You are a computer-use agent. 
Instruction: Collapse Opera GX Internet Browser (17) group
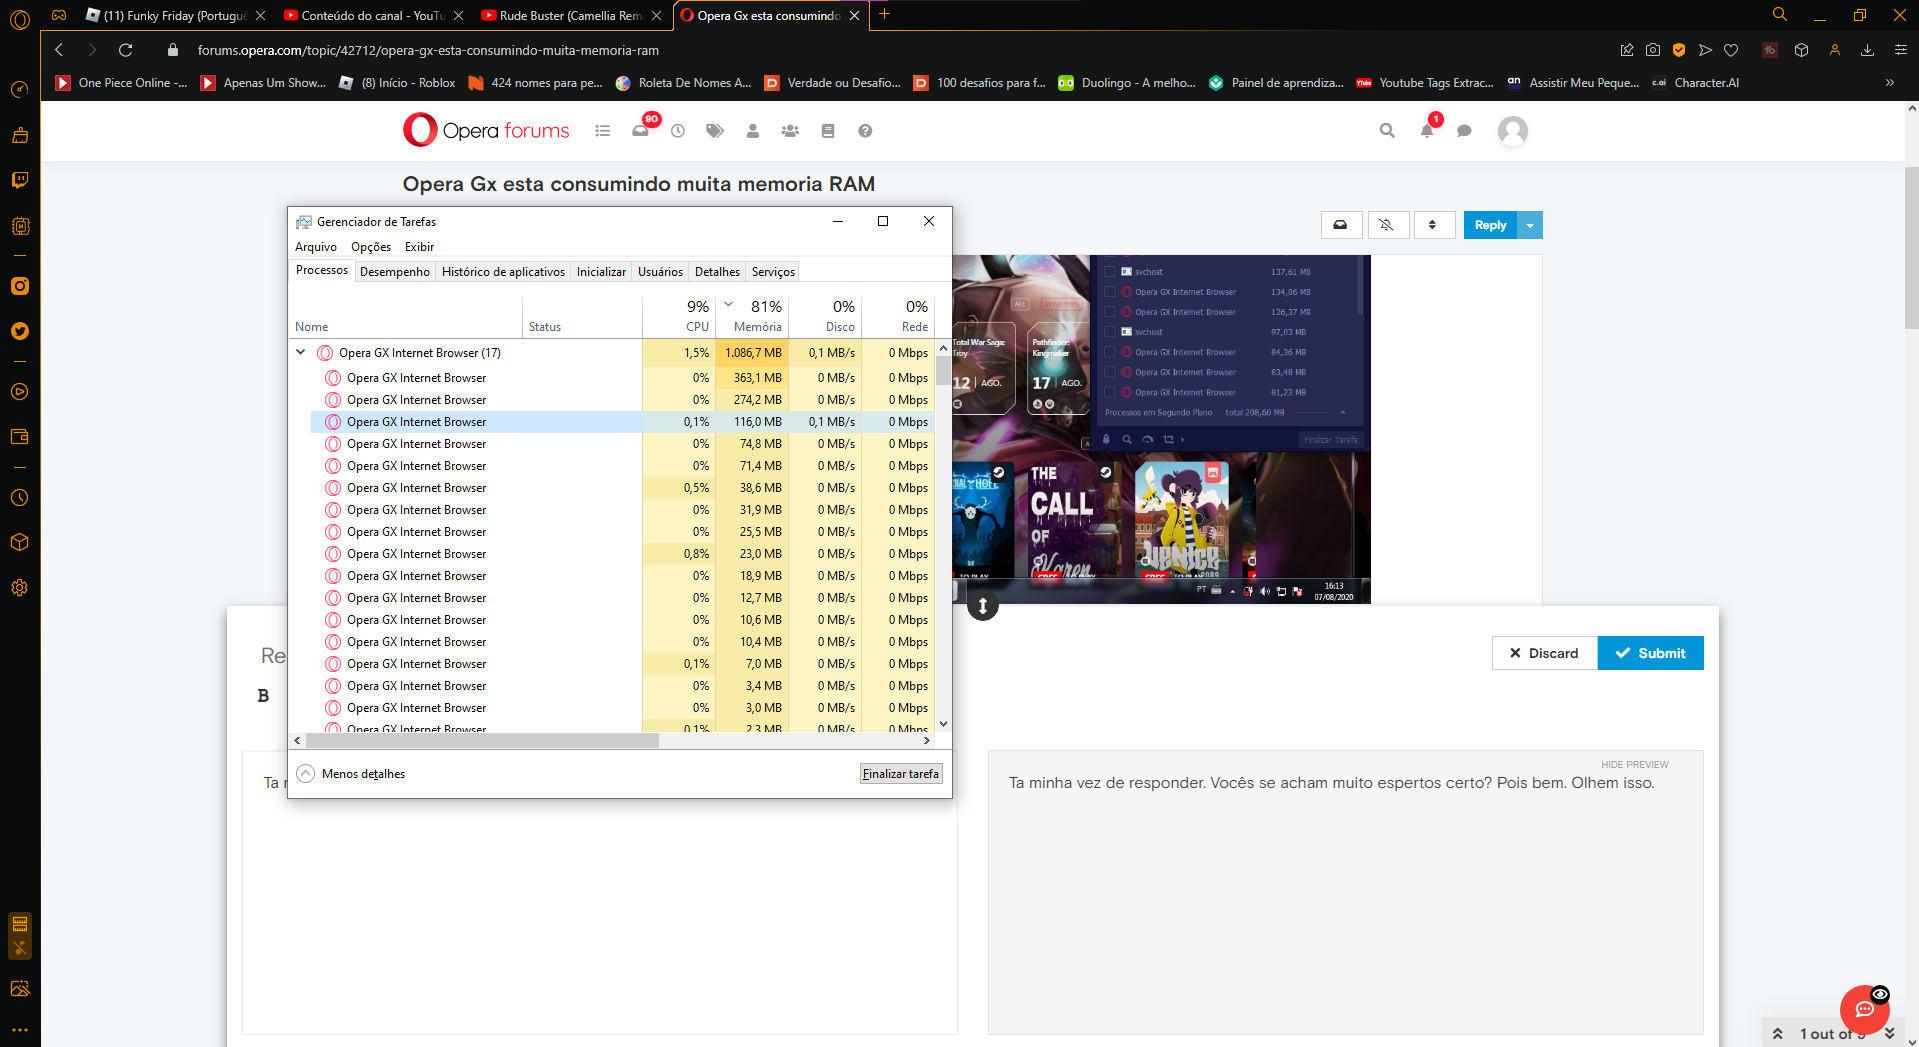coord(300,352)
